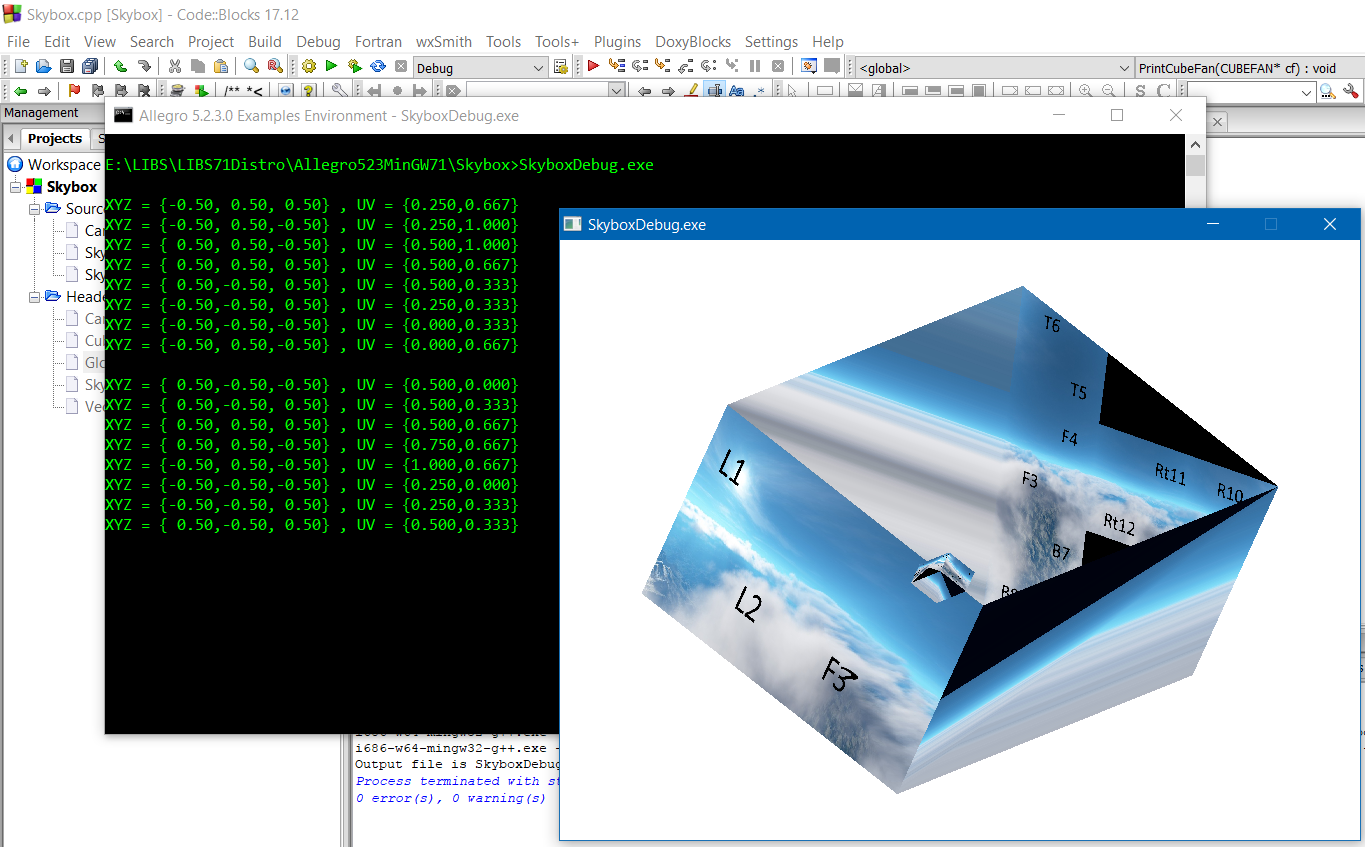Click the Build gear icon in toolbar

point(308,67)
